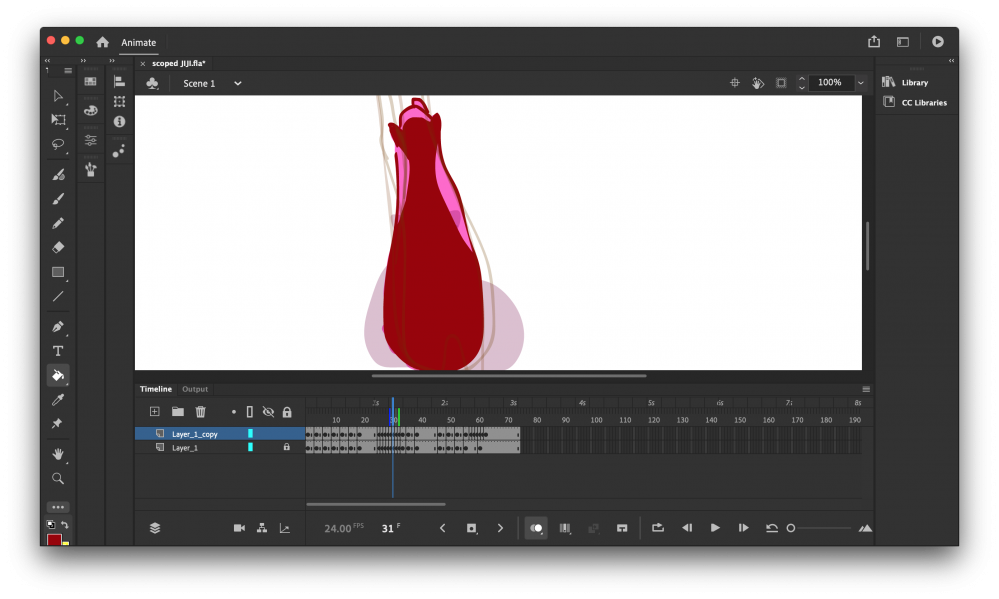
Task: Toggle lock all layers padlock
Action: tap(287, 412)
